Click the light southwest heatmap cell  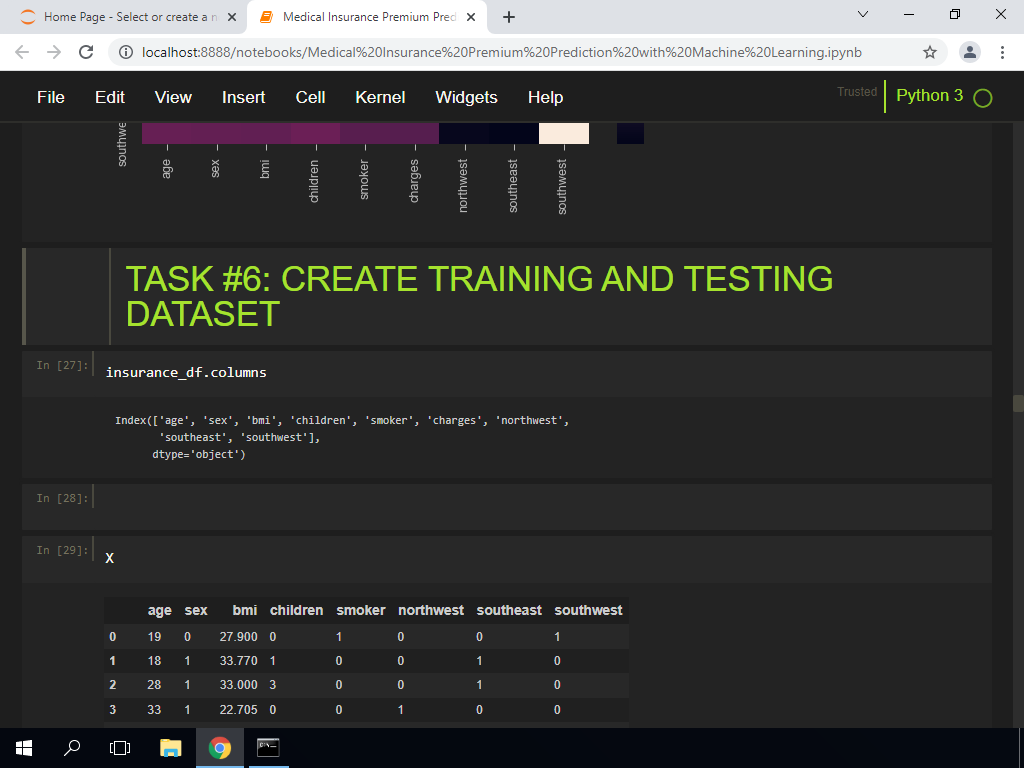click(x=564, y=133)
